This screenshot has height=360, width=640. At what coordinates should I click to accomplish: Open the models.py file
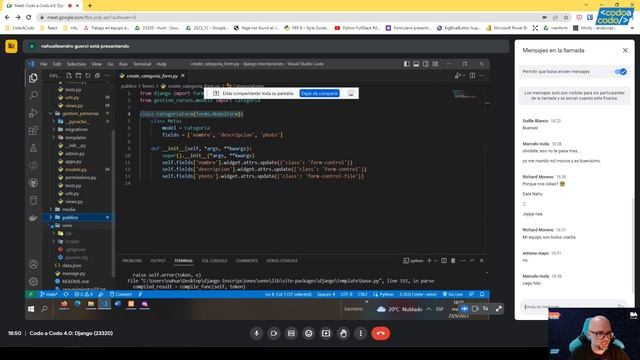pos(76,169)
